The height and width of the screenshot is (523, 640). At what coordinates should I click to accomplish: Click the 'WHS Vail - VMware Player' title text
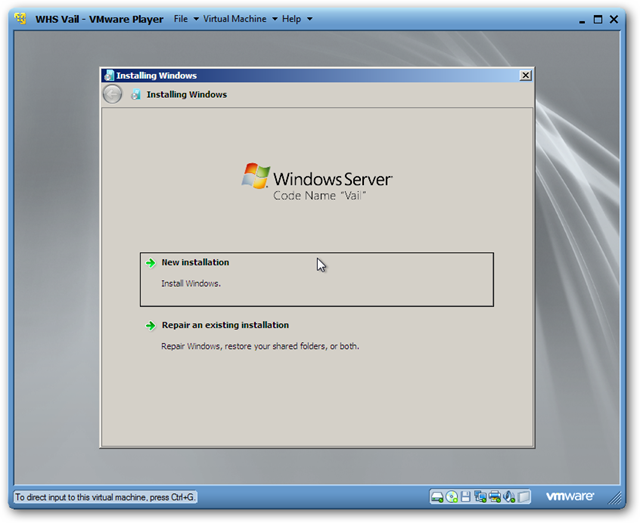[x=99, y=19]
